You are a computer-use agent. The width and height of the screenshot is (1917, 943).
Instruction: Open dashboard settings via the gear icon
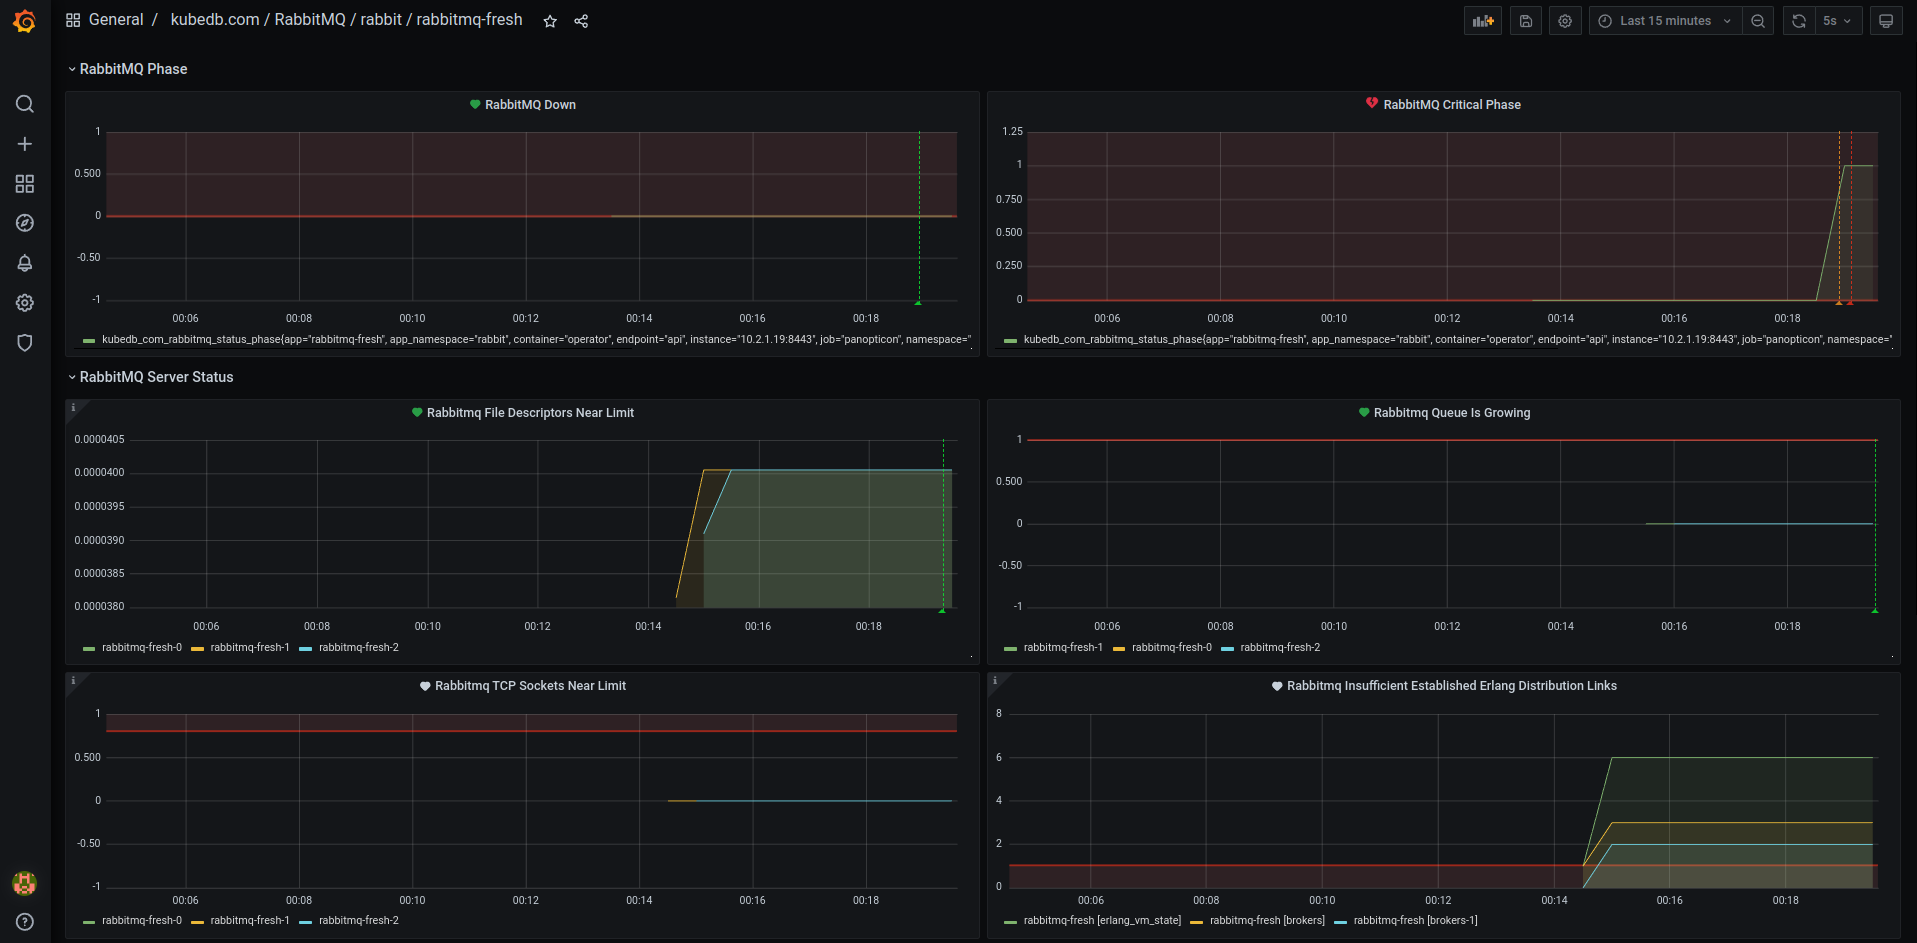pyautogui.click(x=1564, y=20)
